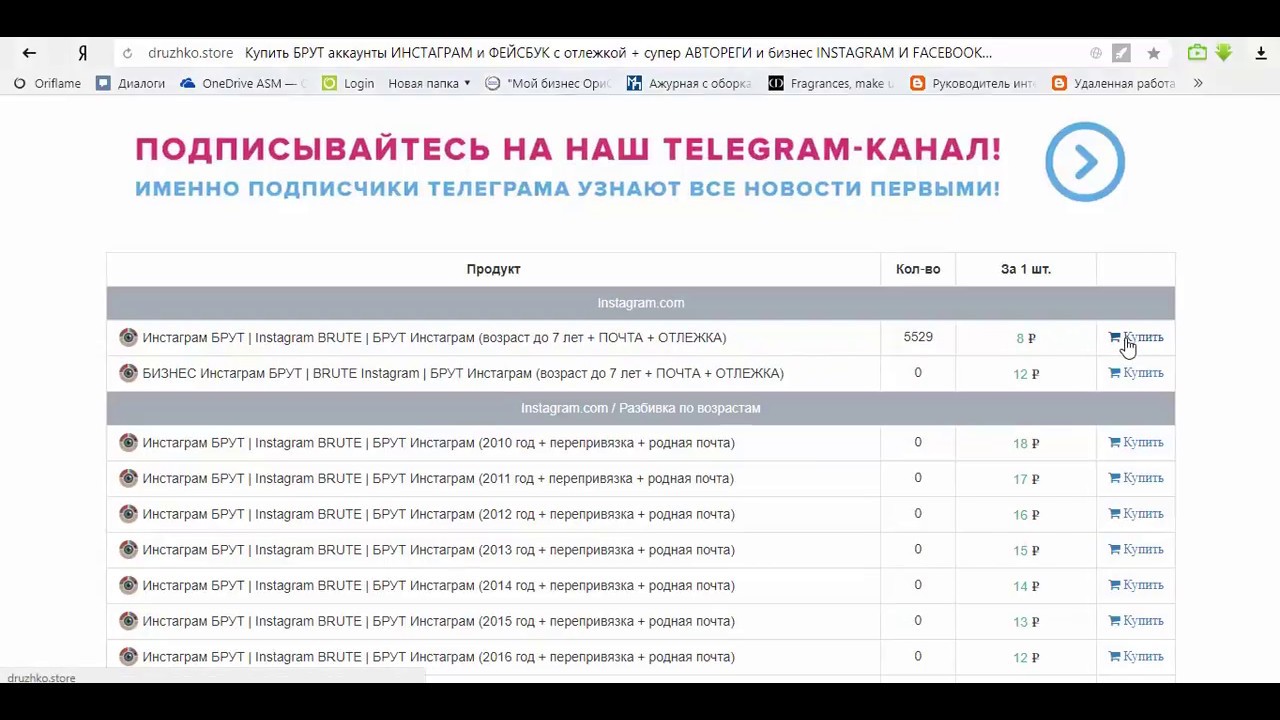Open the green camera extension icon
Viewport: 1280px width, 720px height.
(1197, 53)
